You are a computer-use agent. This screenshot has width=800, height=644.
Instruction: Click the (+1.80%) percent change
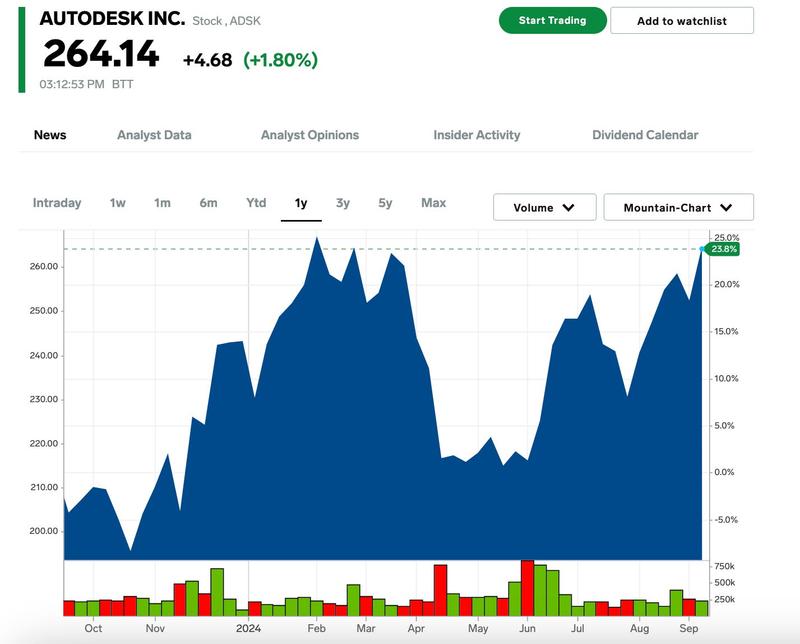pyautogui.click(x=281, y=60)
